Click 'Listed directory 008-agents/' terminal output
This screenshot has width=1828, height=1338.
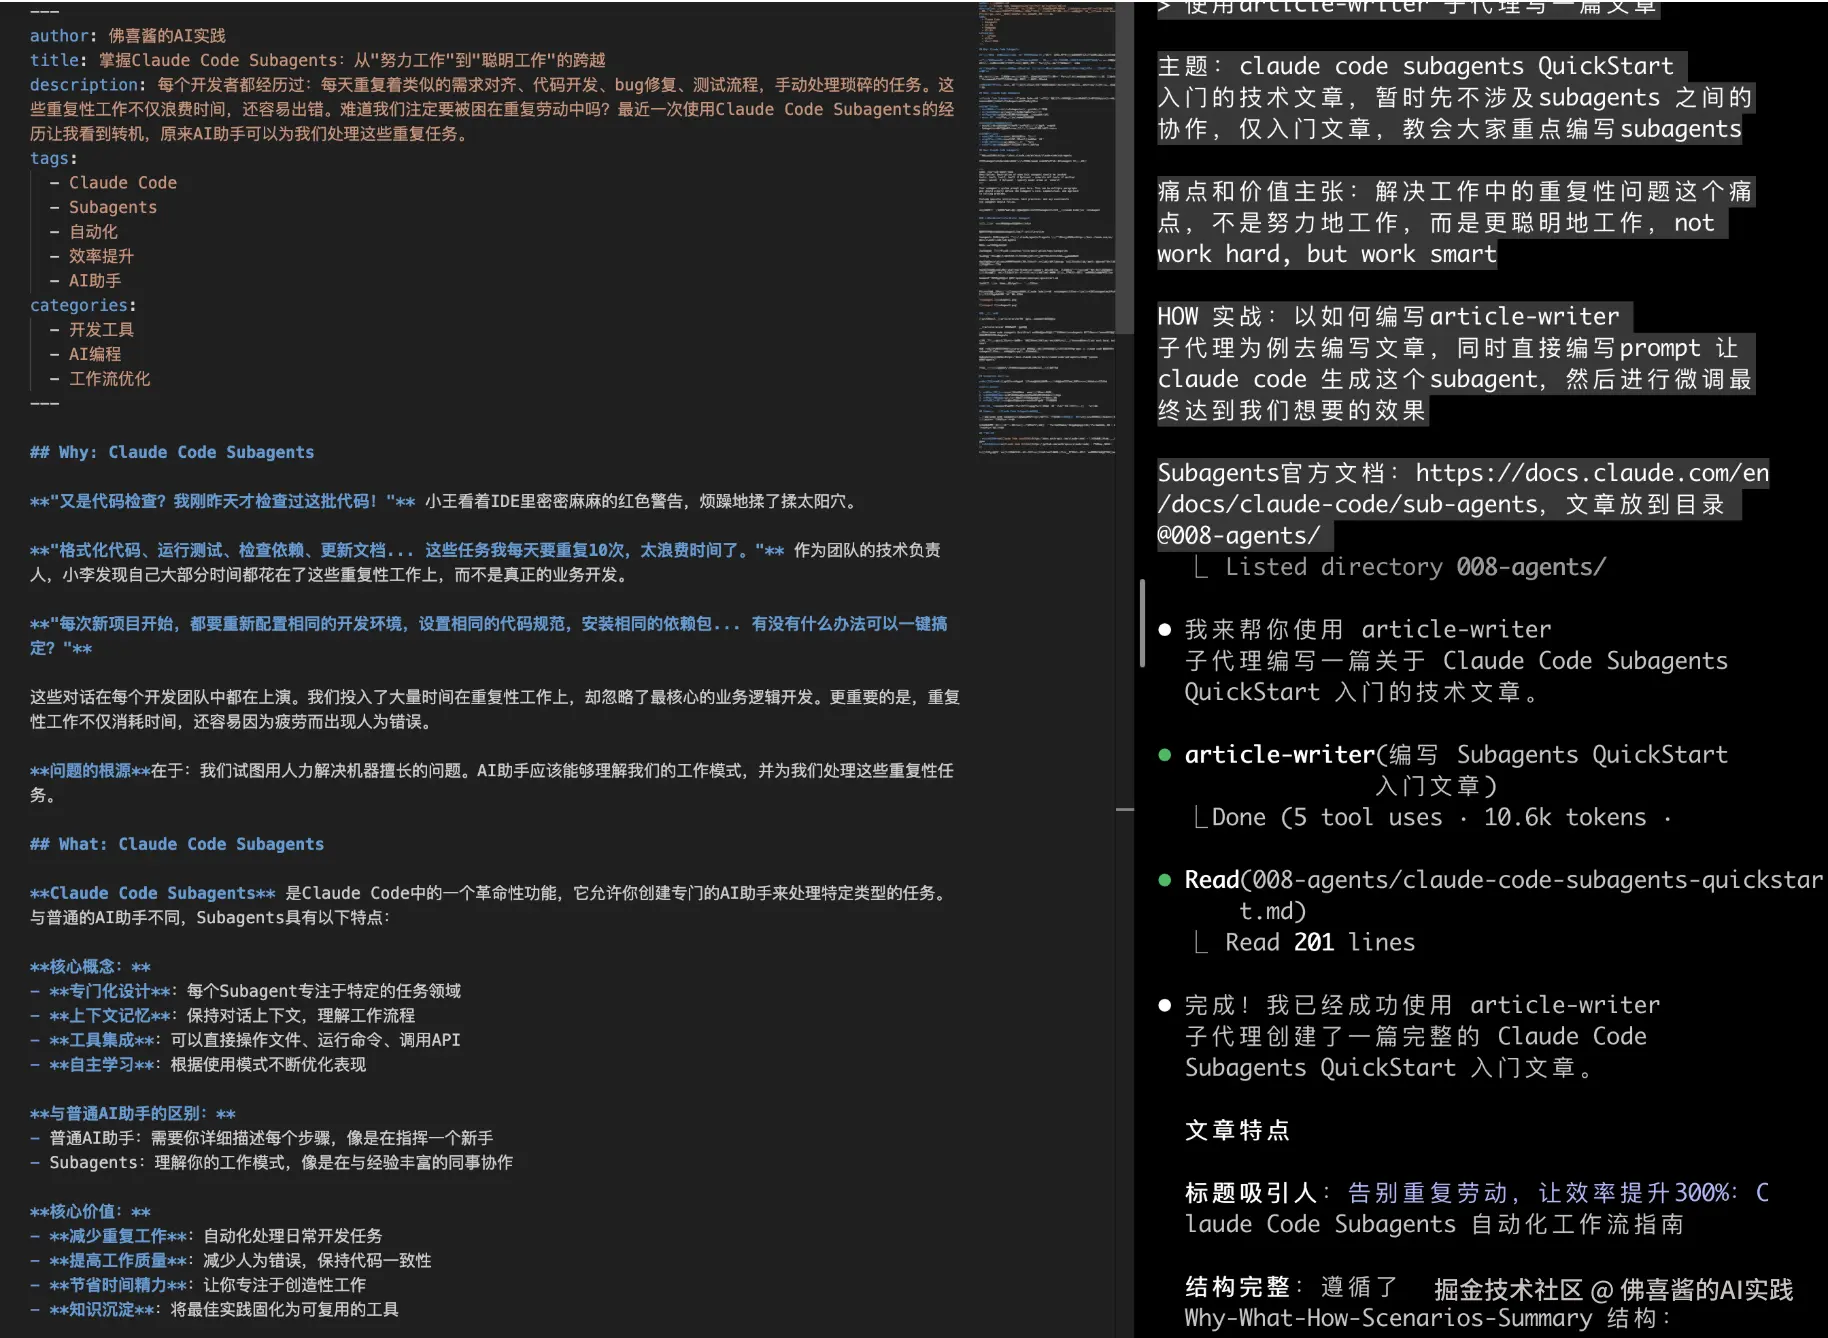[1415, 567]
